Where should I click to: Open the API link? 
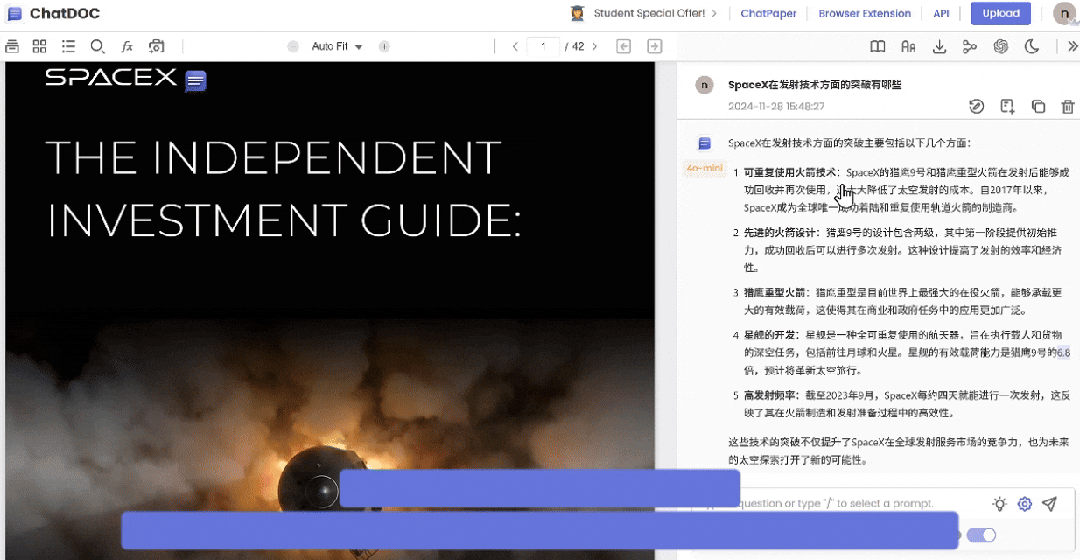(941, 13)
